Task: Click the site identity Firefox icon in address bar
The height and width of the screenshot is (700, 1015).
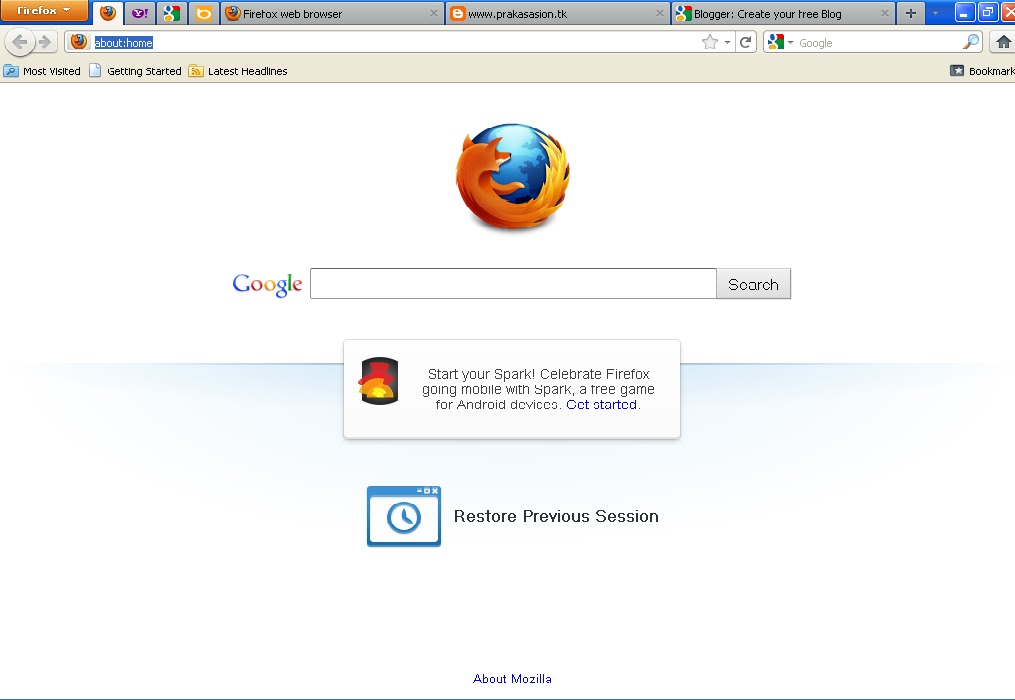Action: click(79, 42)
